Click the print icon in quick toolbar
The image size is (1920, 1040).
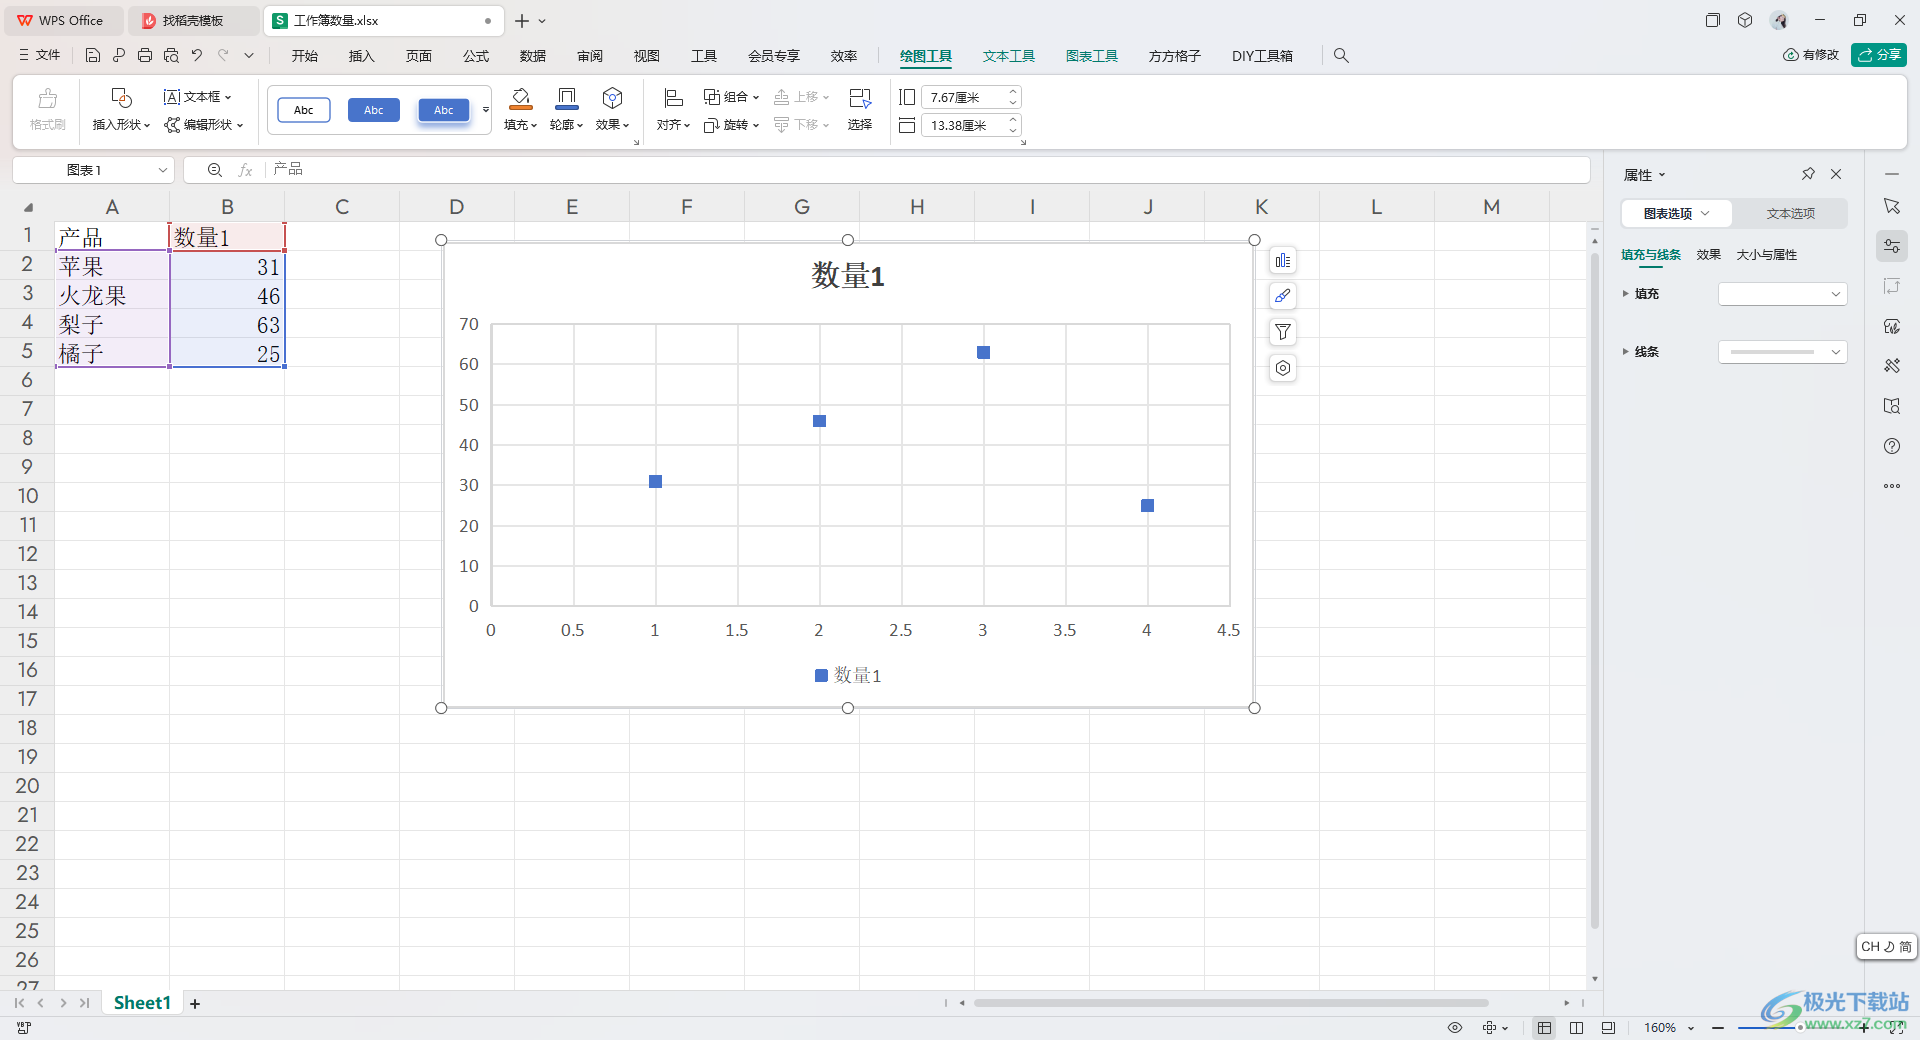pos(145,56)
